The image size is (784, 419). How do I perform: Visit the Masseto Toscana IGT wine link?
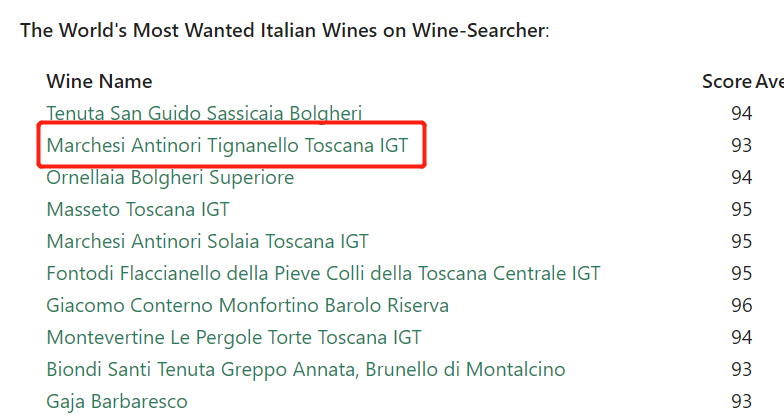138,210
